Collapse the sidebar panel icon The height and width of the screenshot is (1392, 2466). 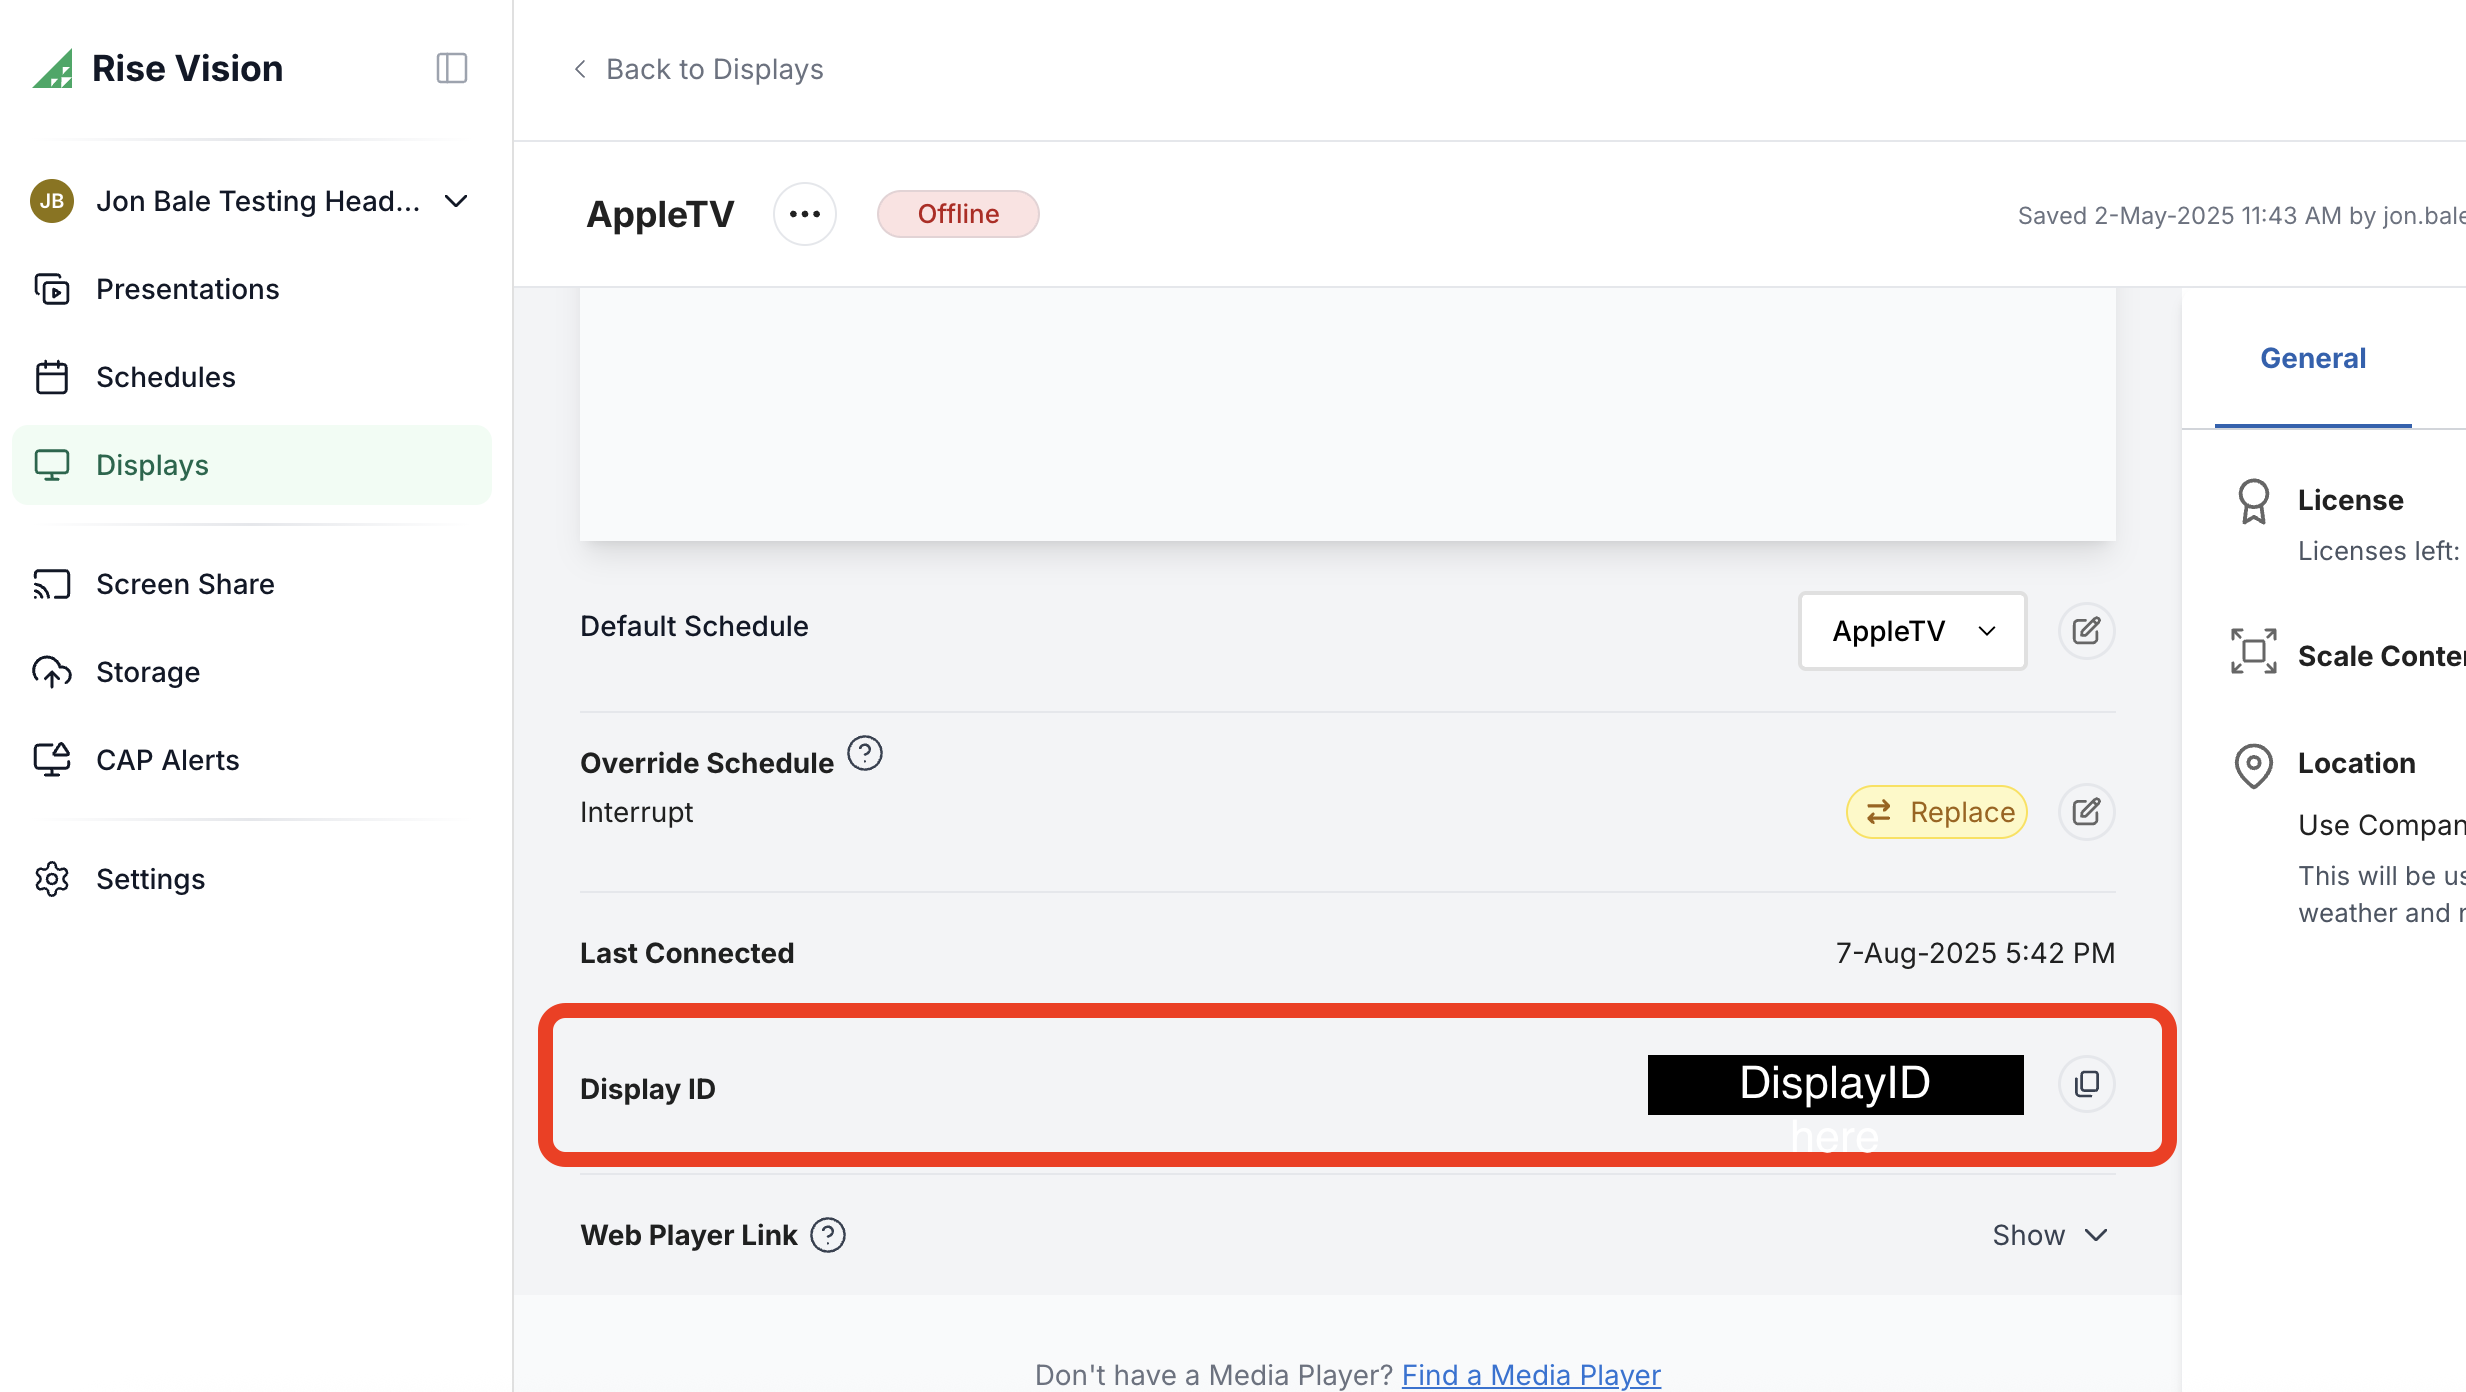(x=452, y=68)
